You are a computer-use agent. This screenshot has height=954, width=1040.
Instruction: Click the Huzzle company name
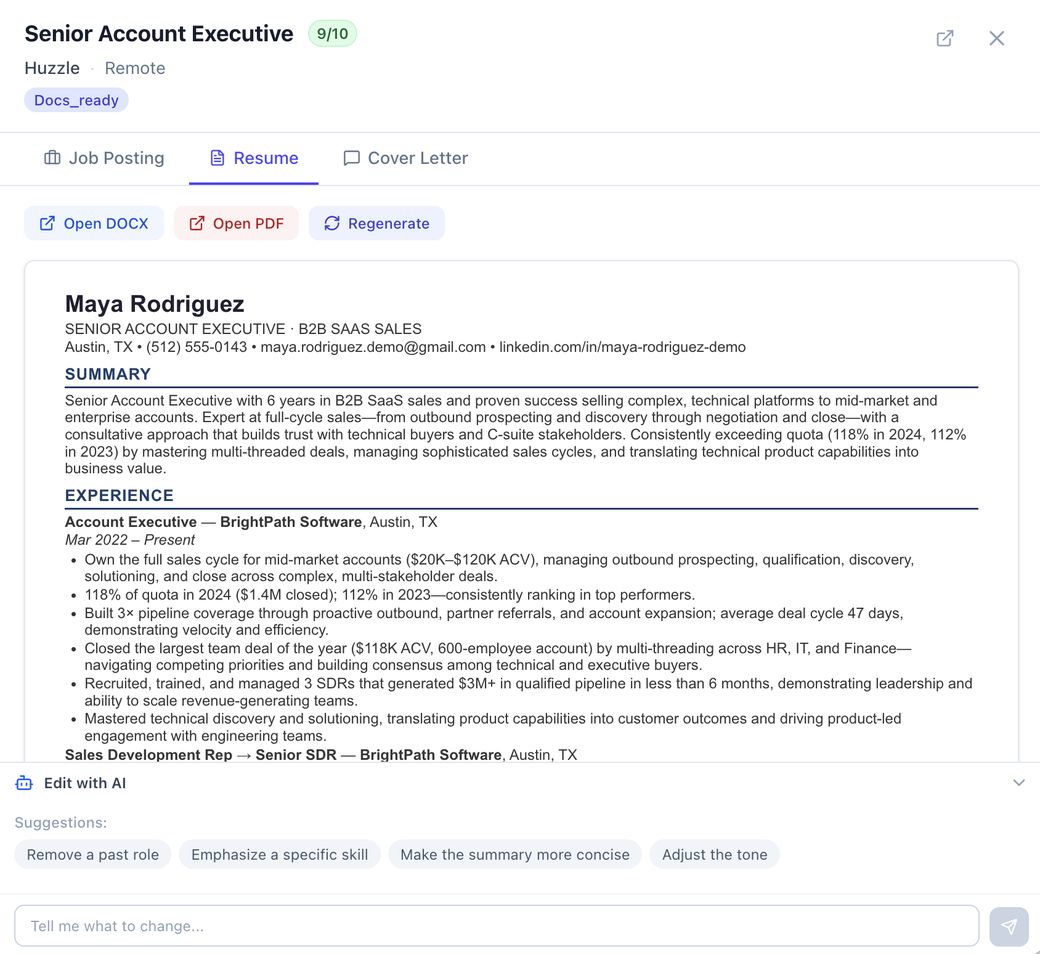52,68
